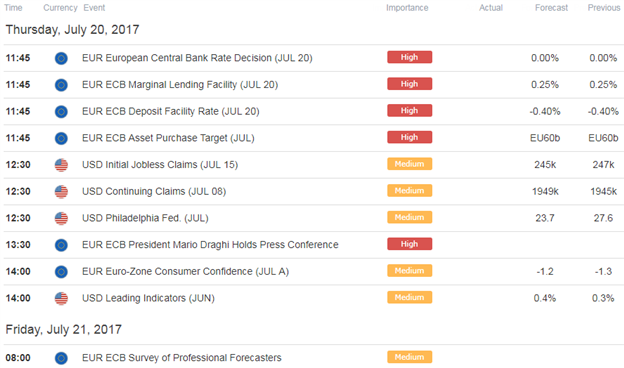Click the EU flag icon beside ECB Rate Decision
Image resolution: width=624 pixels, height=368 pixels.
(61, 58)
